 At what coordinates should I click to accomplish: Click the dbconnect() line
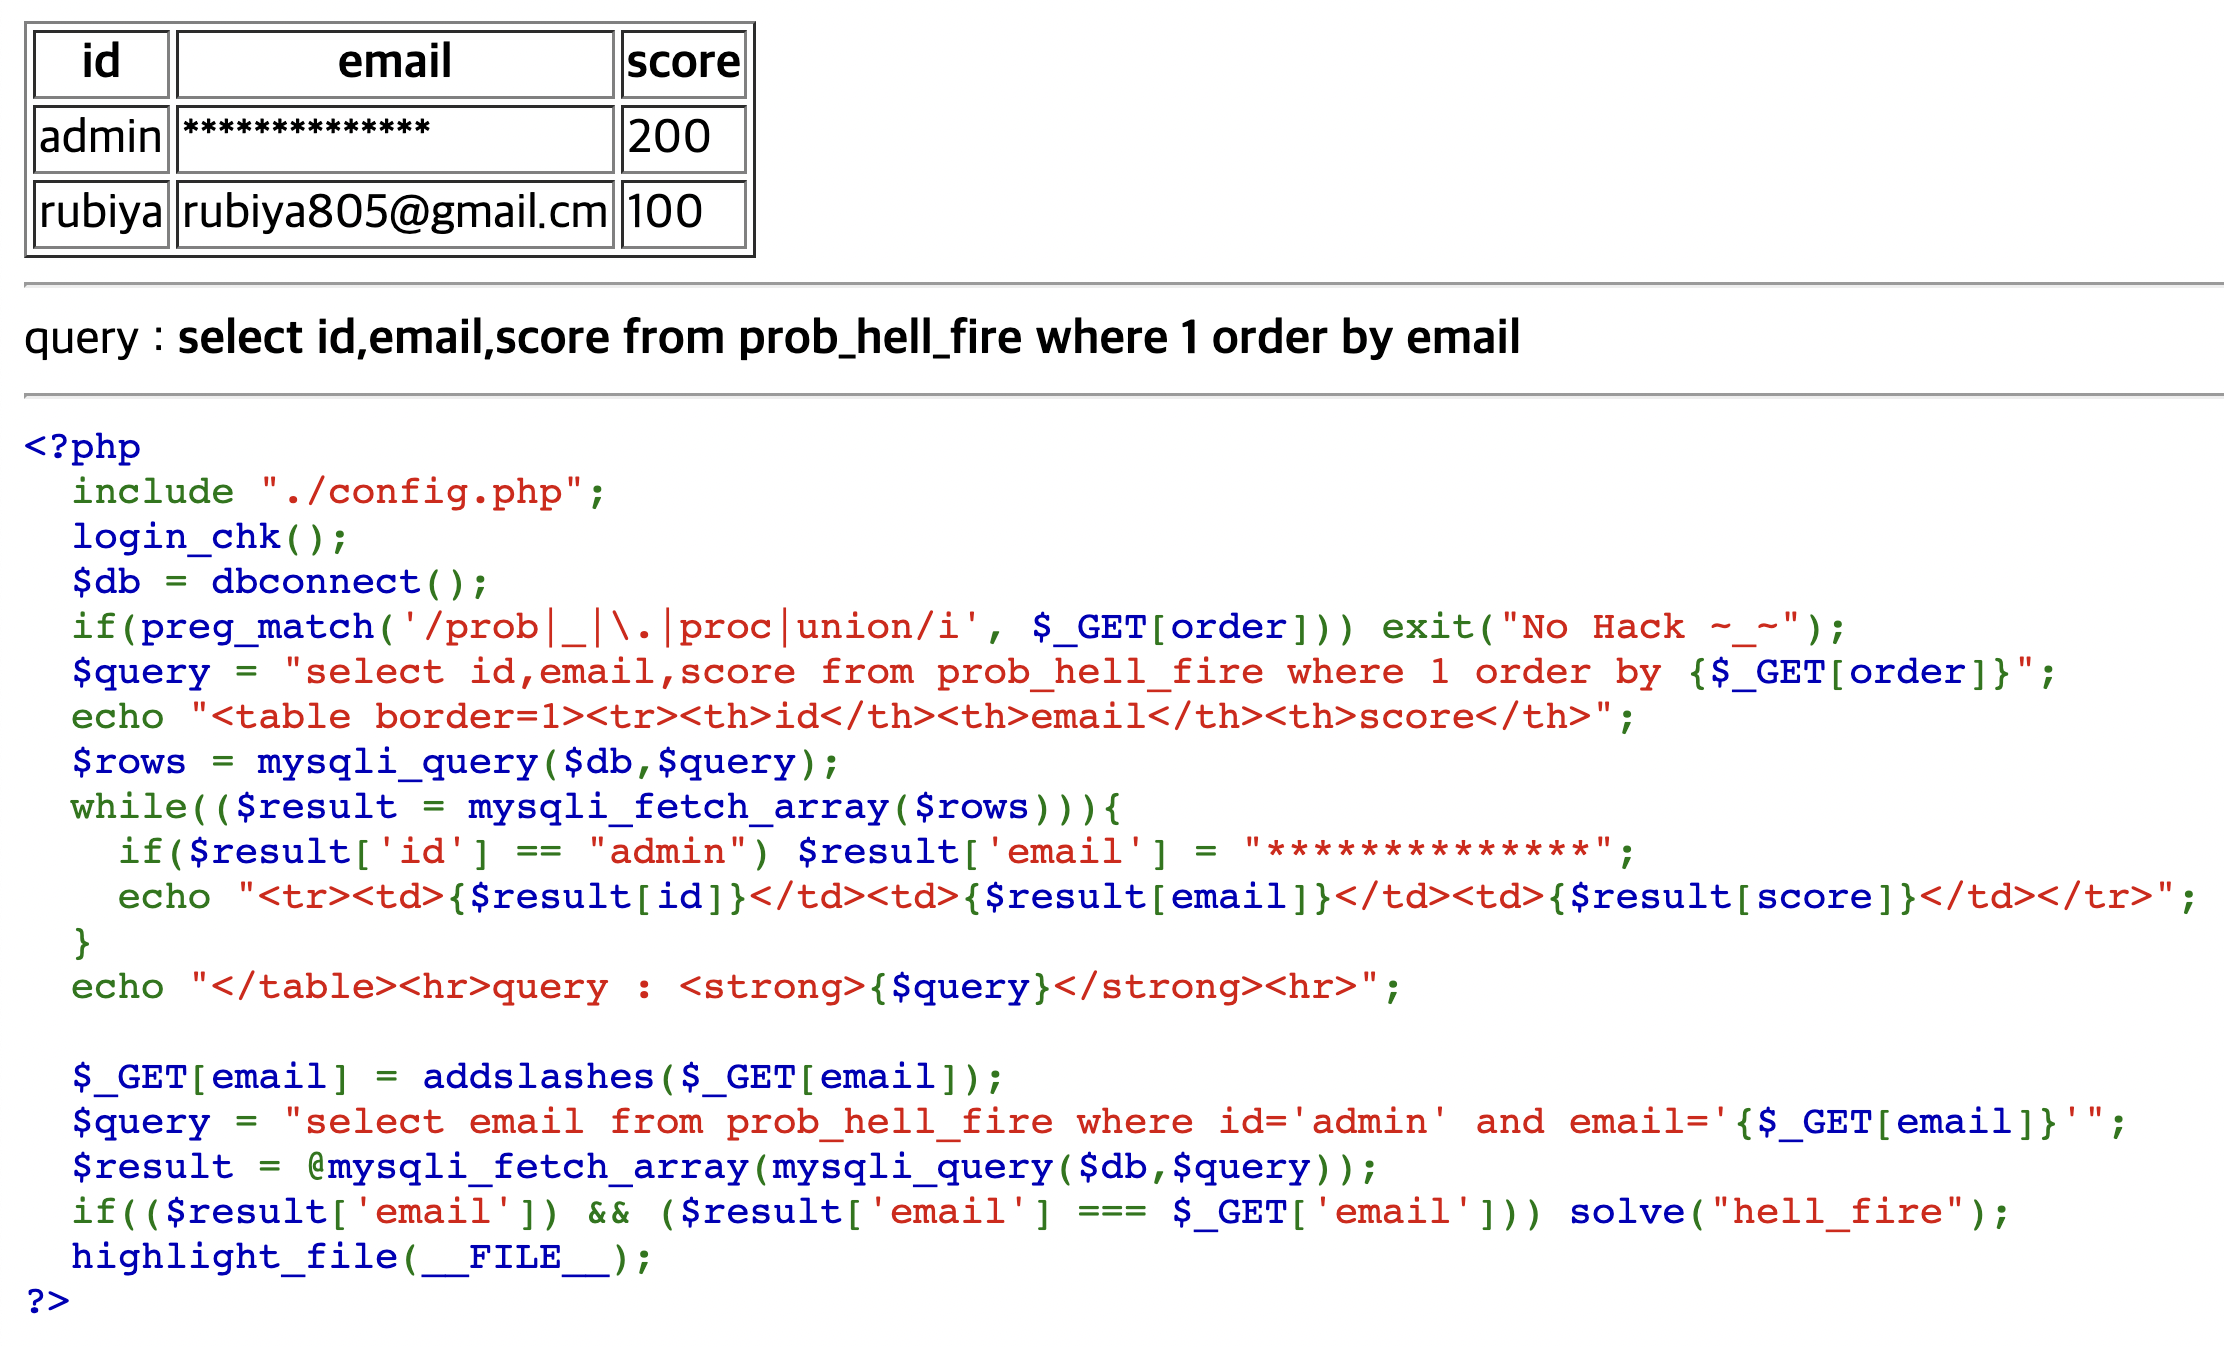[x=279, y=582]
